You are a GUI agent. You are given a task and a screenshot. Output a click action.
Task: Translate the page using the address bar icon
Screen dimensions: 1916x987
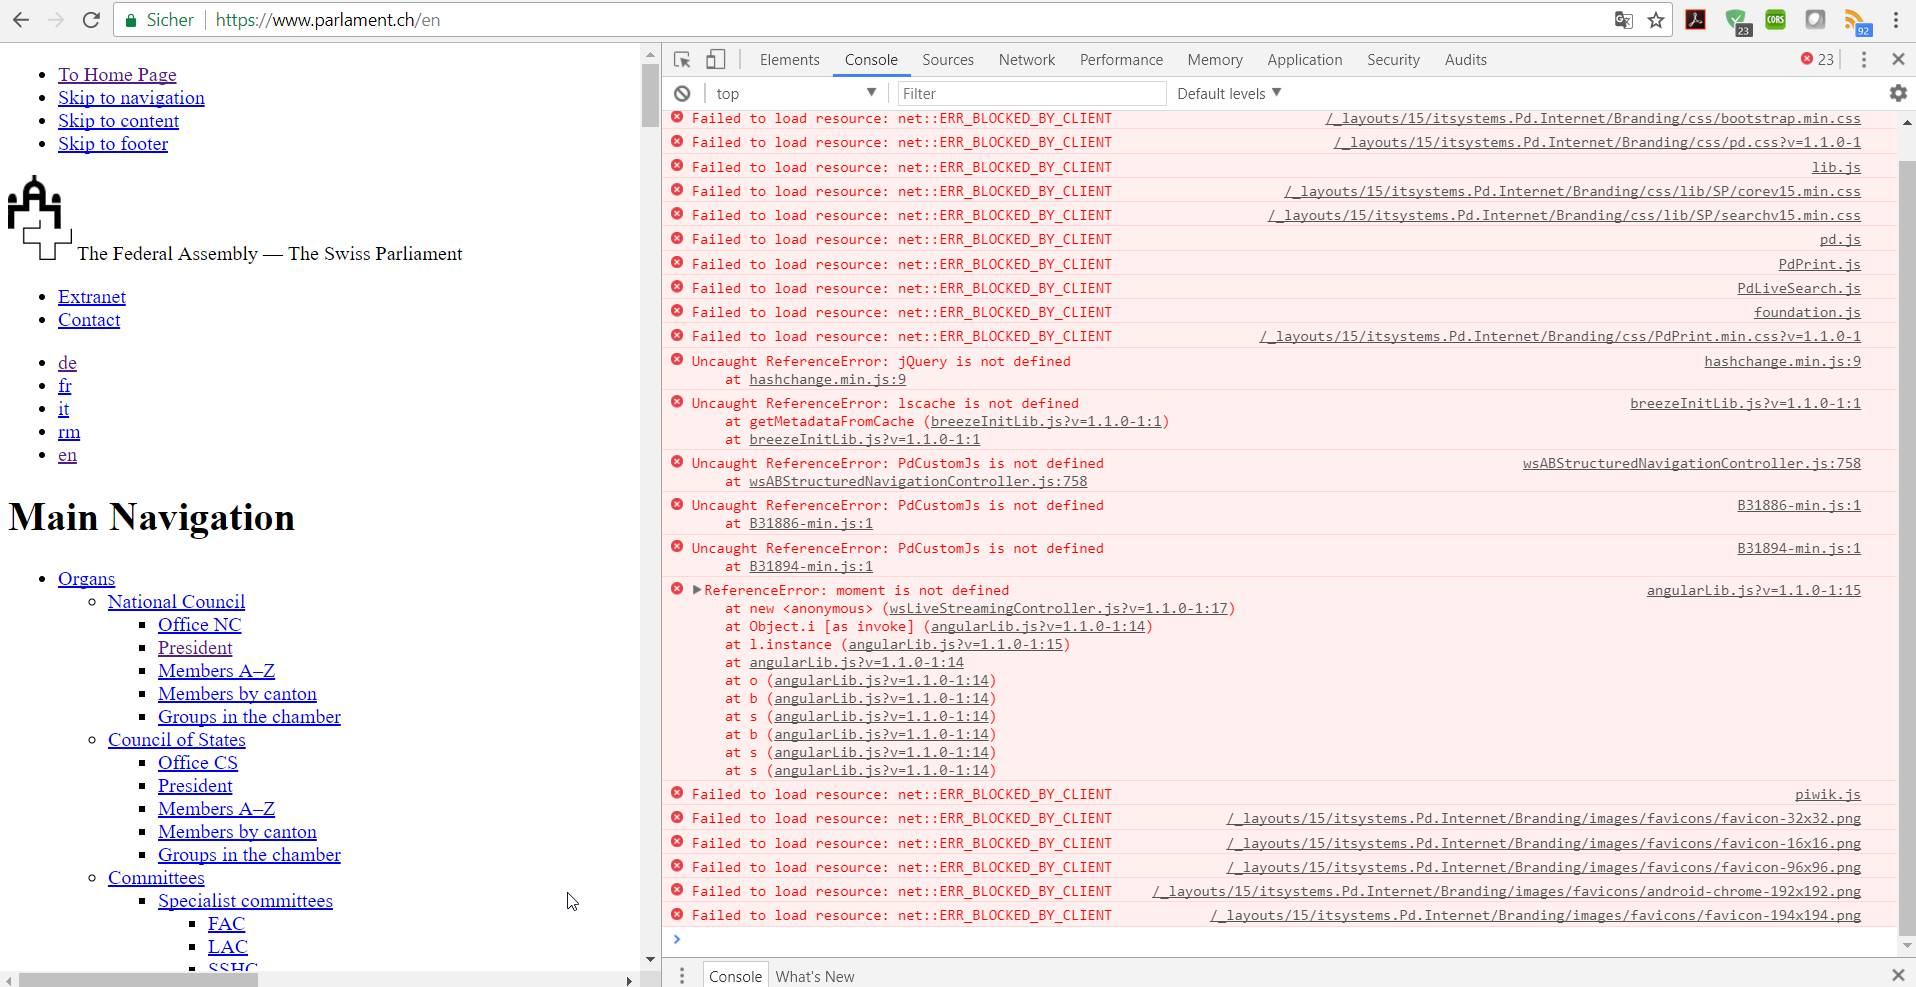click(x=1622, y=19)
